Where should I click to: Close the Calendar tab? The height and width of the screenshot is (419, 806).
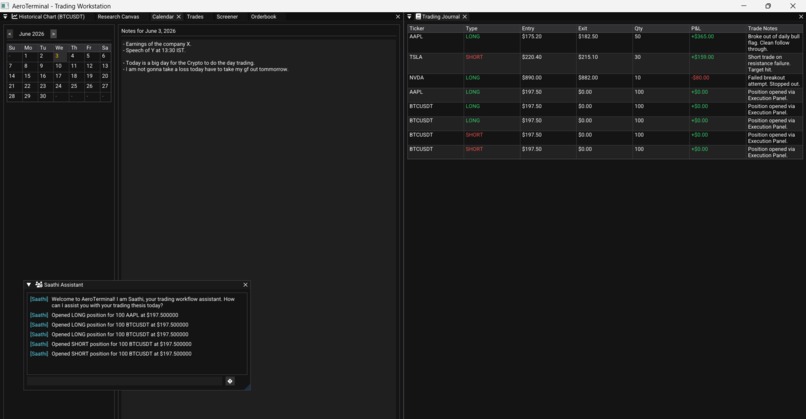(x=179, y=16)
